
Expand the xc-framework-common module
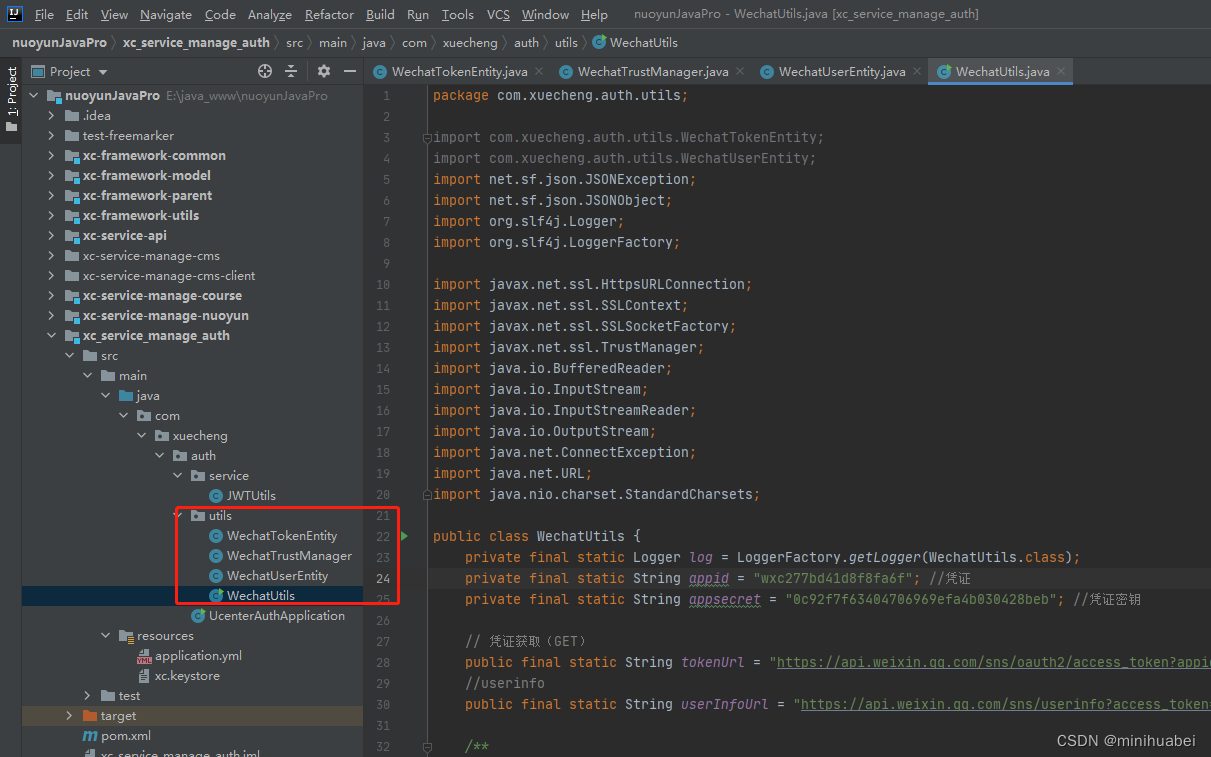coord(52,156)
